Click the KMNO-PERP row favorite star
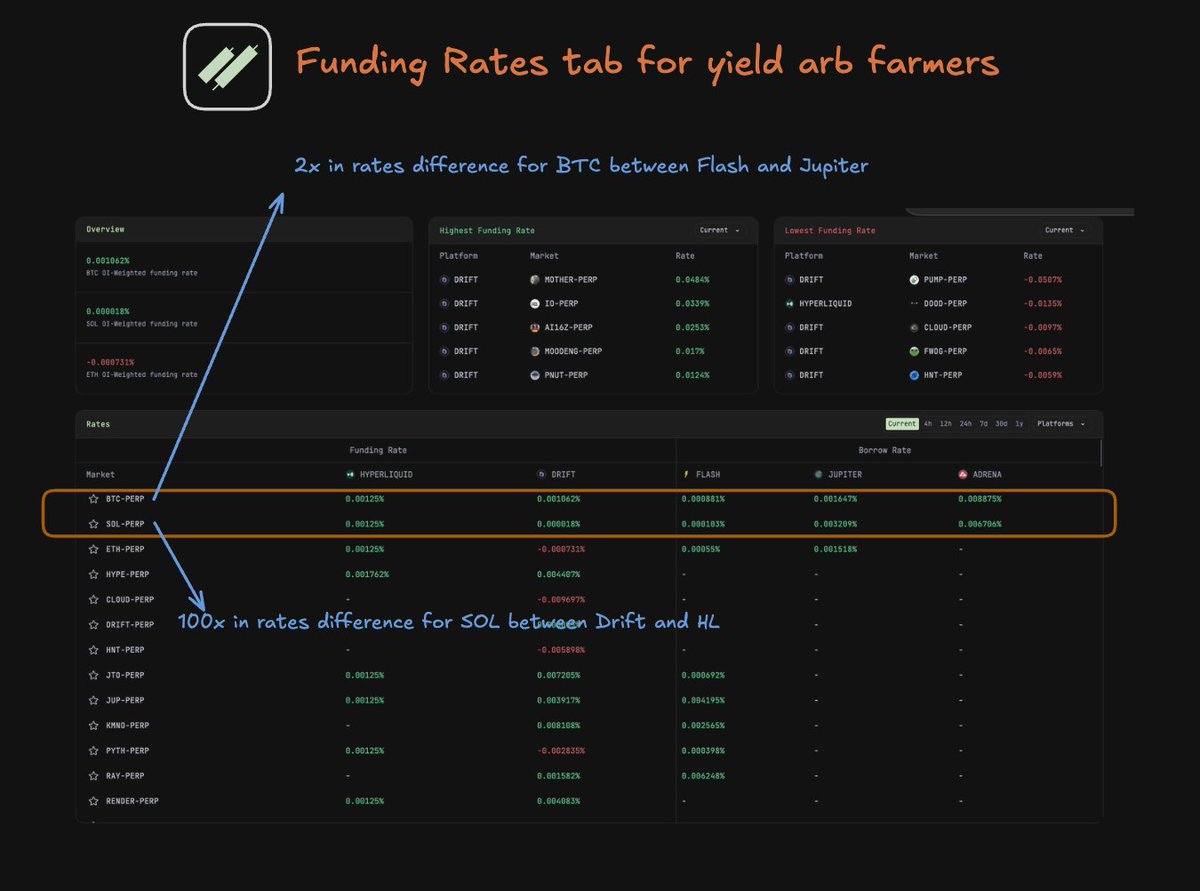Screen dimensions: 1200x891 [x=93, y=726]
